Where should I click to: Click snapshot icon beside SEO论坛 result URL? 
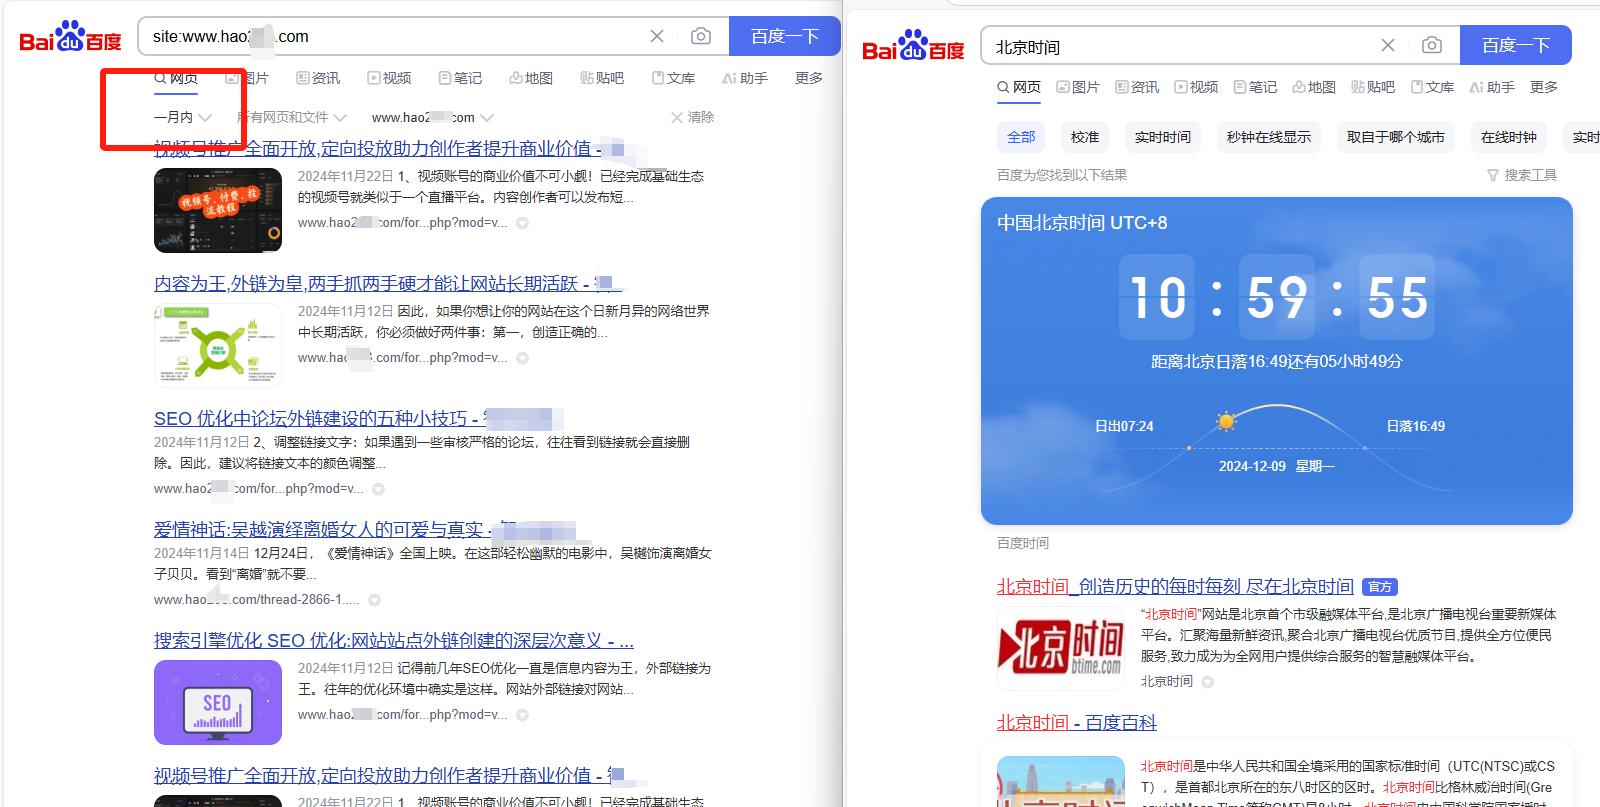tap(378, 489)
